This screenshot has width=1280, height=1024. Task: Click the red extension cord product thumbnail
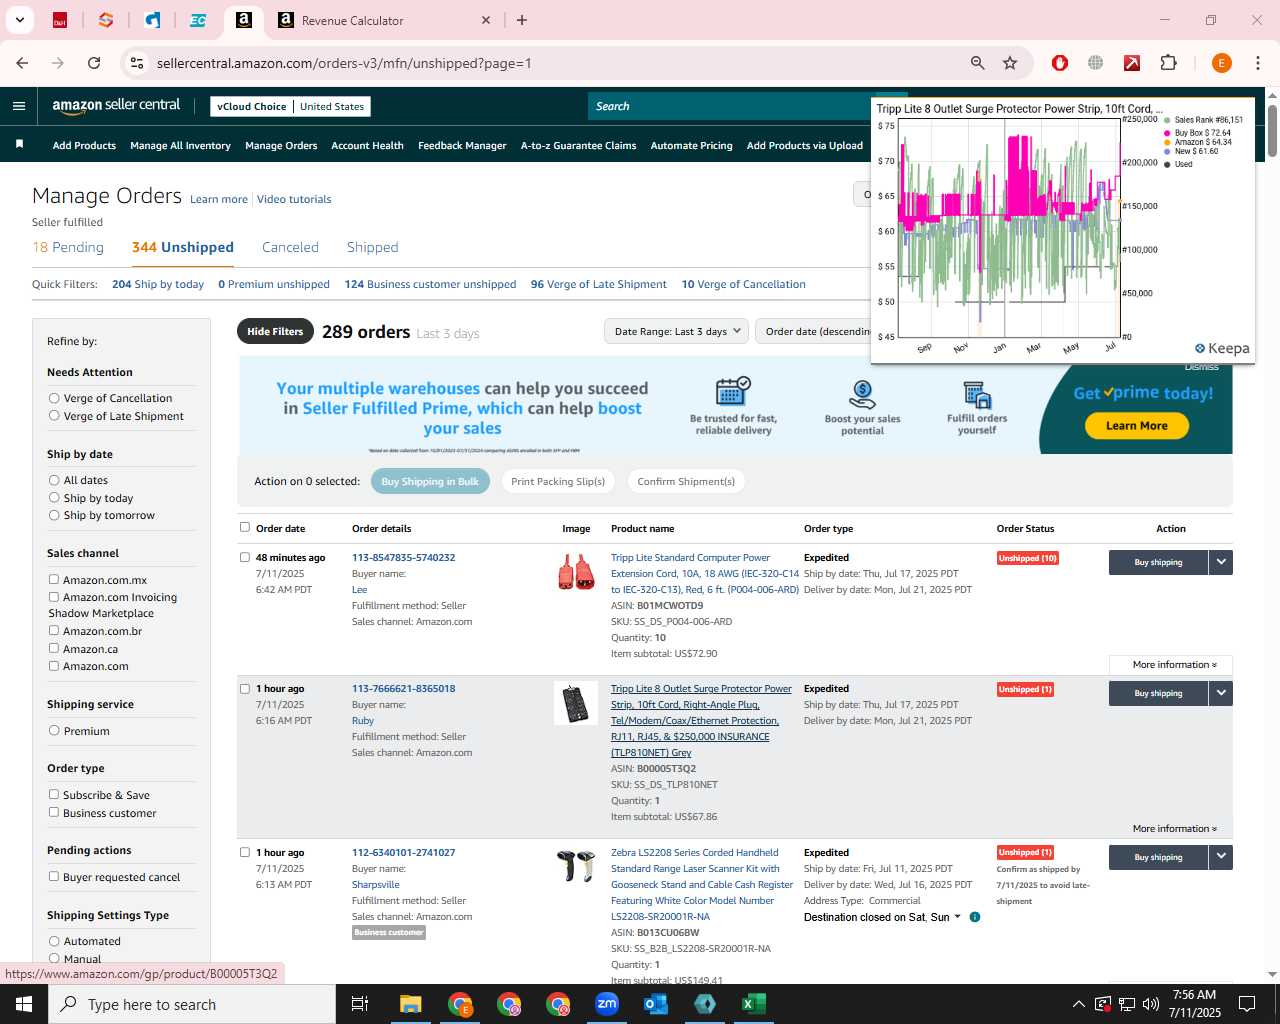click(x=576, y=572)
